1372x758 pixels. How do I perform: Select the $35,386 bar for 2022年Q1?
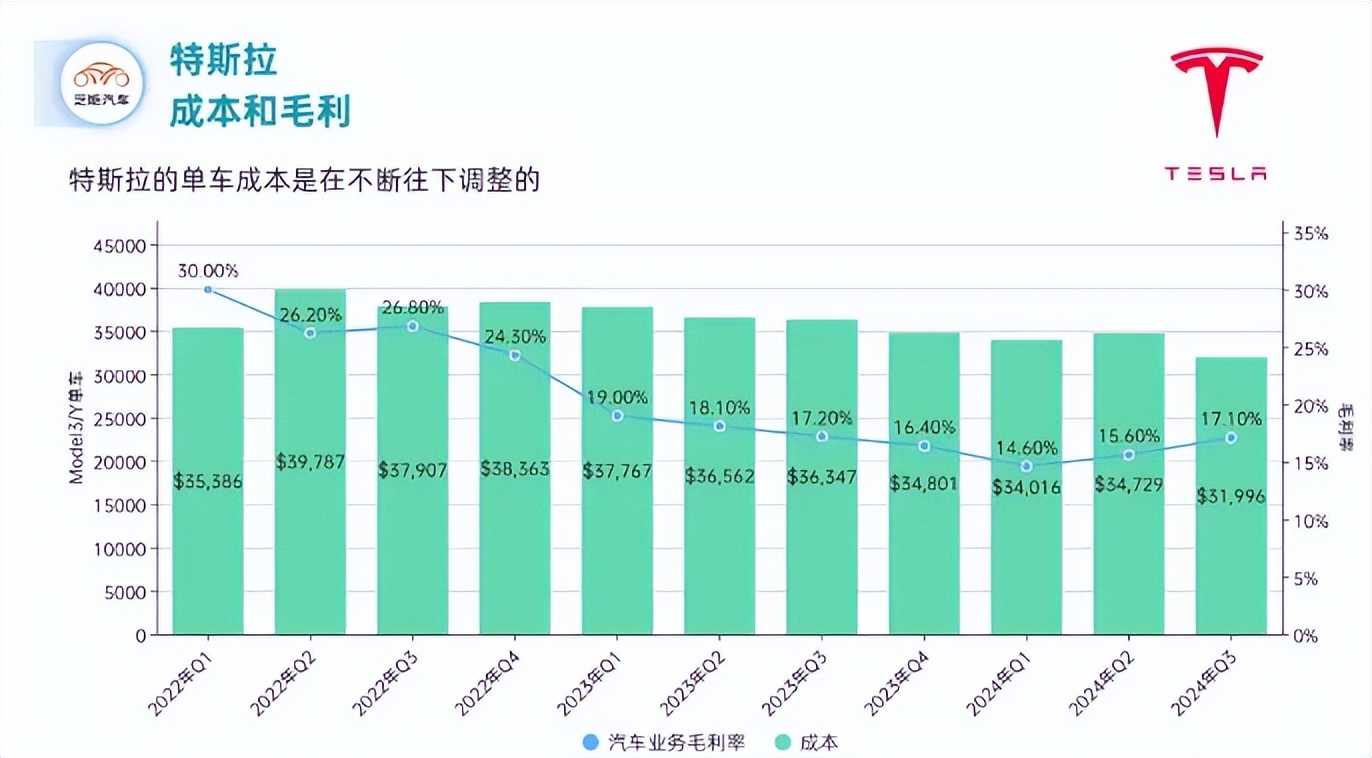point(208,481)
